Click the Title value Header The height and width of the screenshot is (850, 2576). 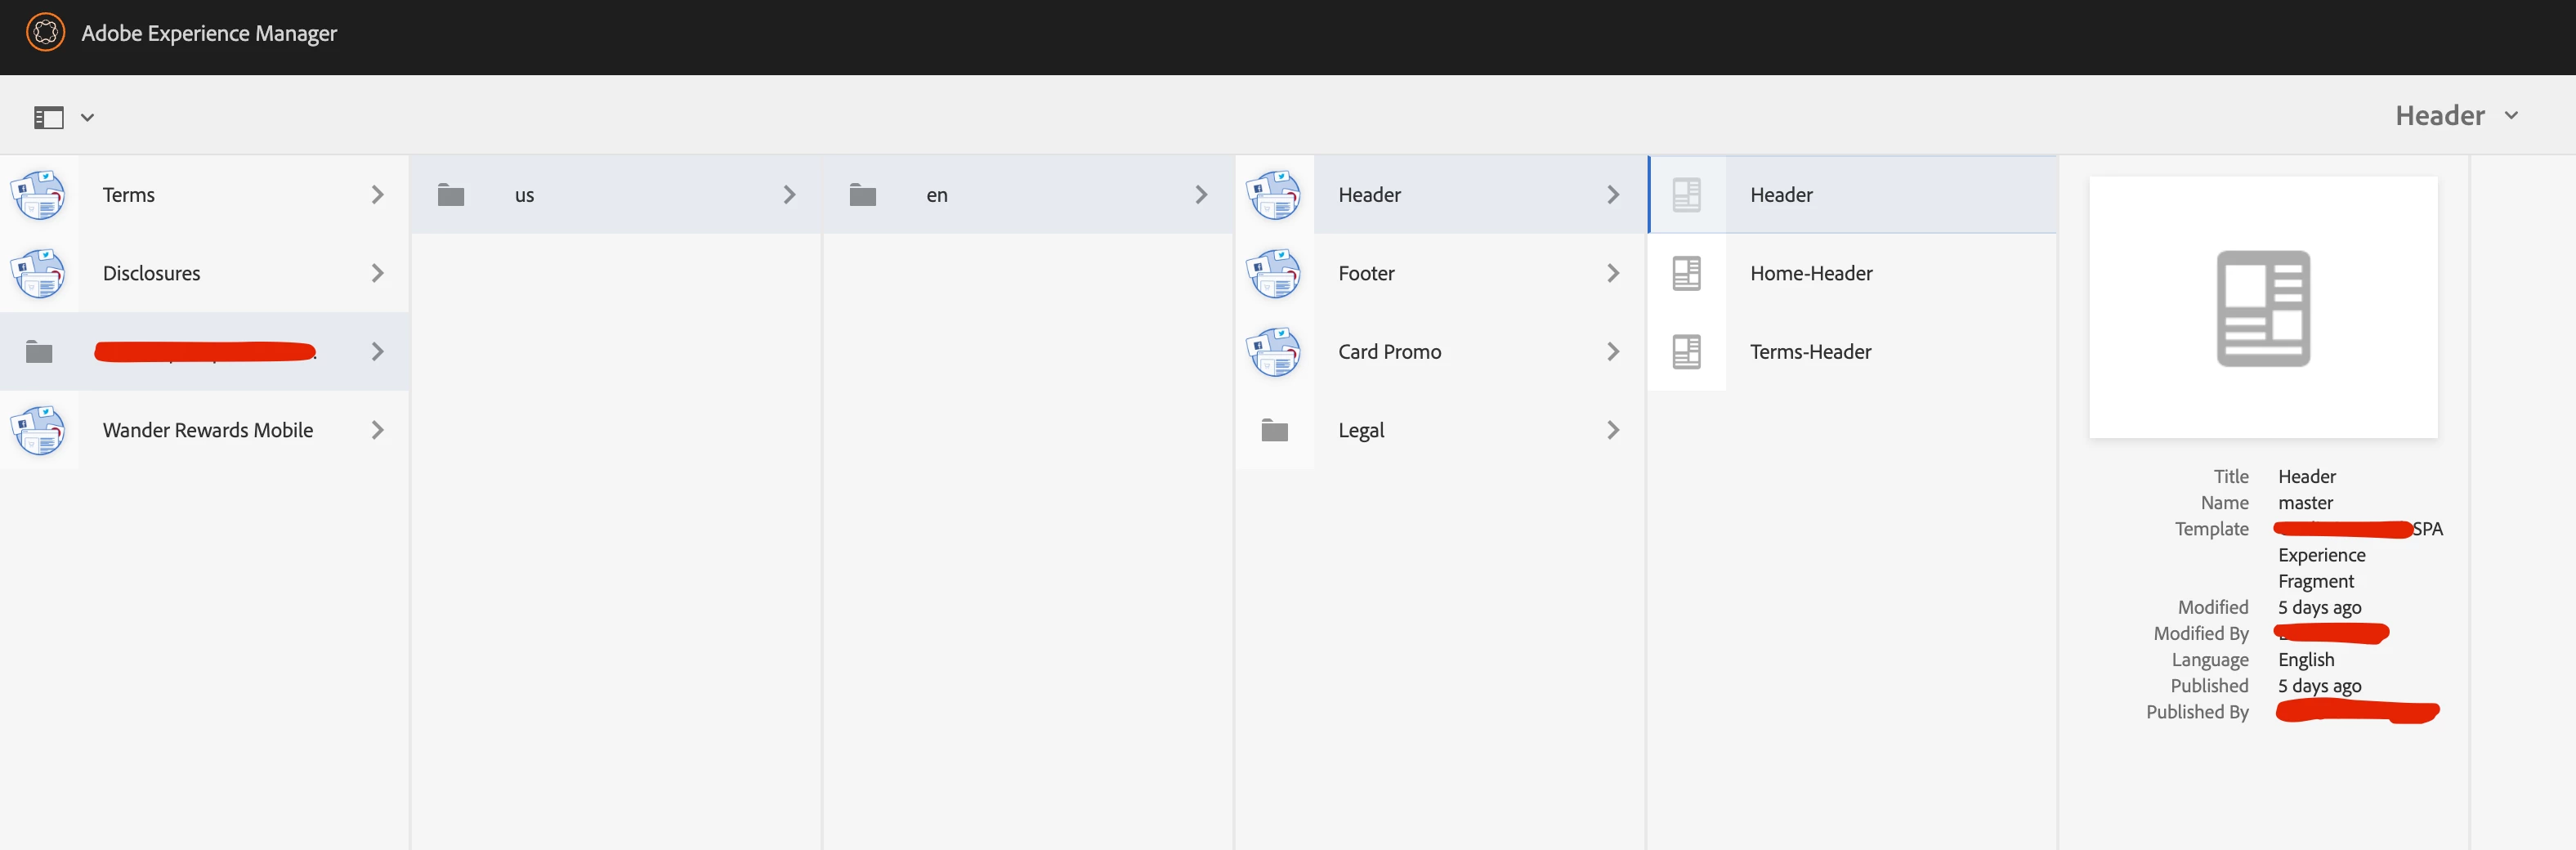pos(2307,477)
